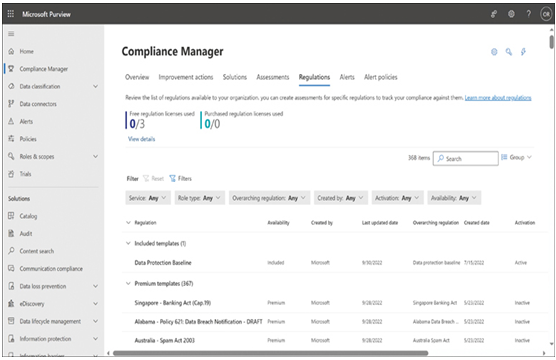Switch to the Assessments tab
This screenshot has height=360, width=556.
click(x=273, y=77)
